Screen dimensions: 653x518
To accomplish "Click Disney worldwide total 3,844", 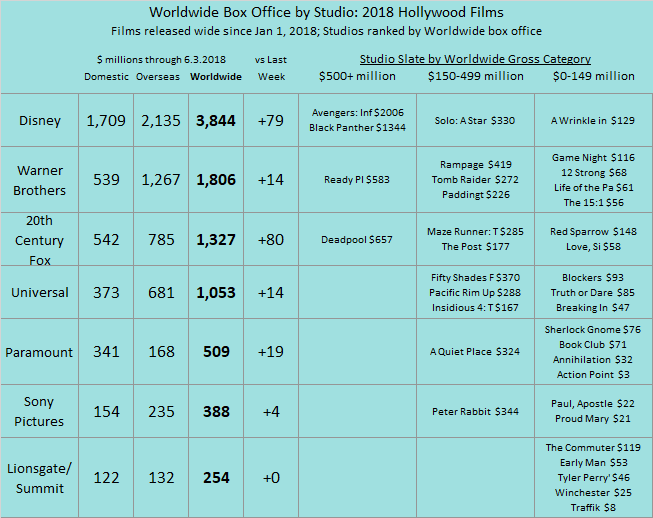I will point(216,121).
